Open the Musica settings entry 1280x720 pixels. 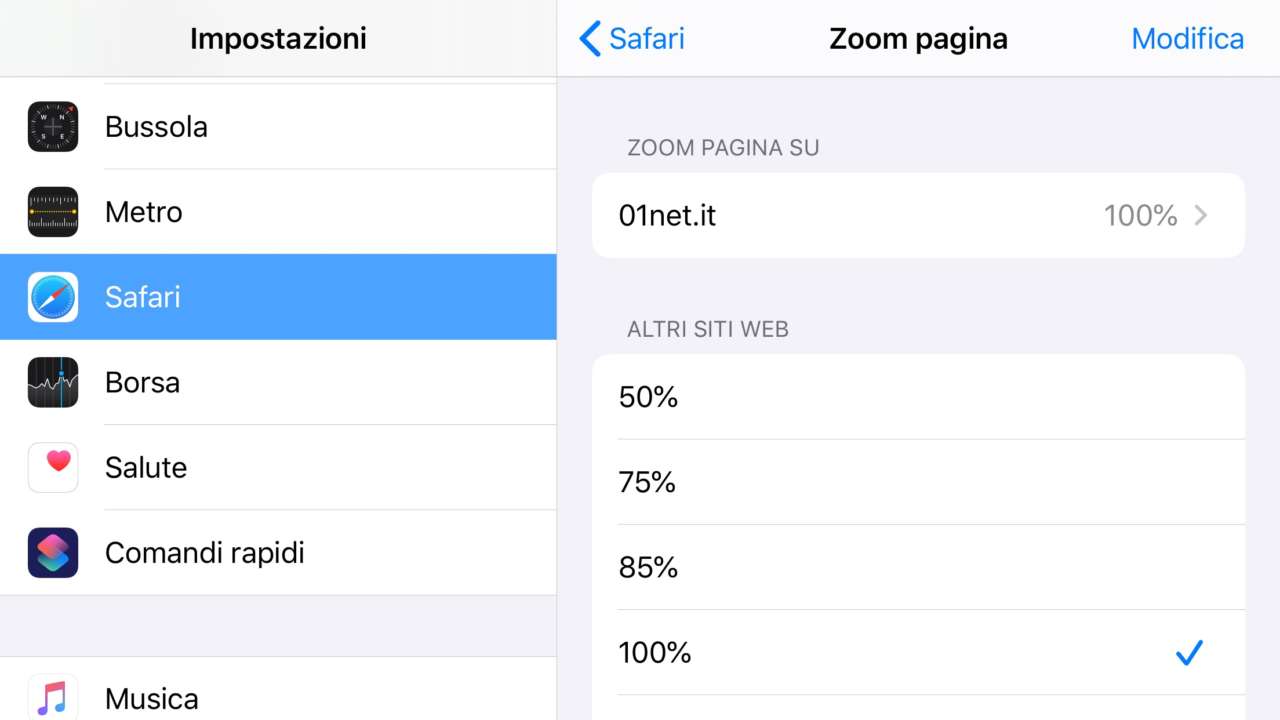click(x=300, y=697)
